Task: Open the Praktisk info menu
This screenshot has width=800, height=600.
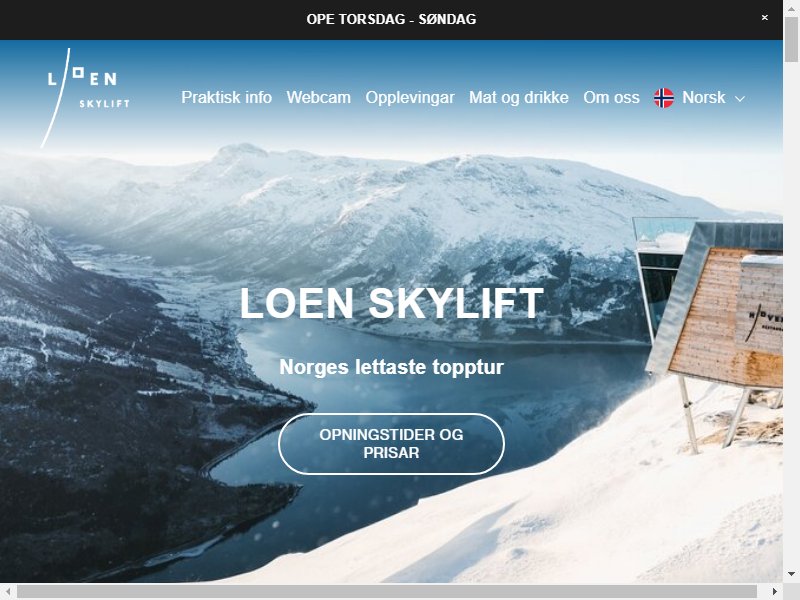Action: (227, 97)
